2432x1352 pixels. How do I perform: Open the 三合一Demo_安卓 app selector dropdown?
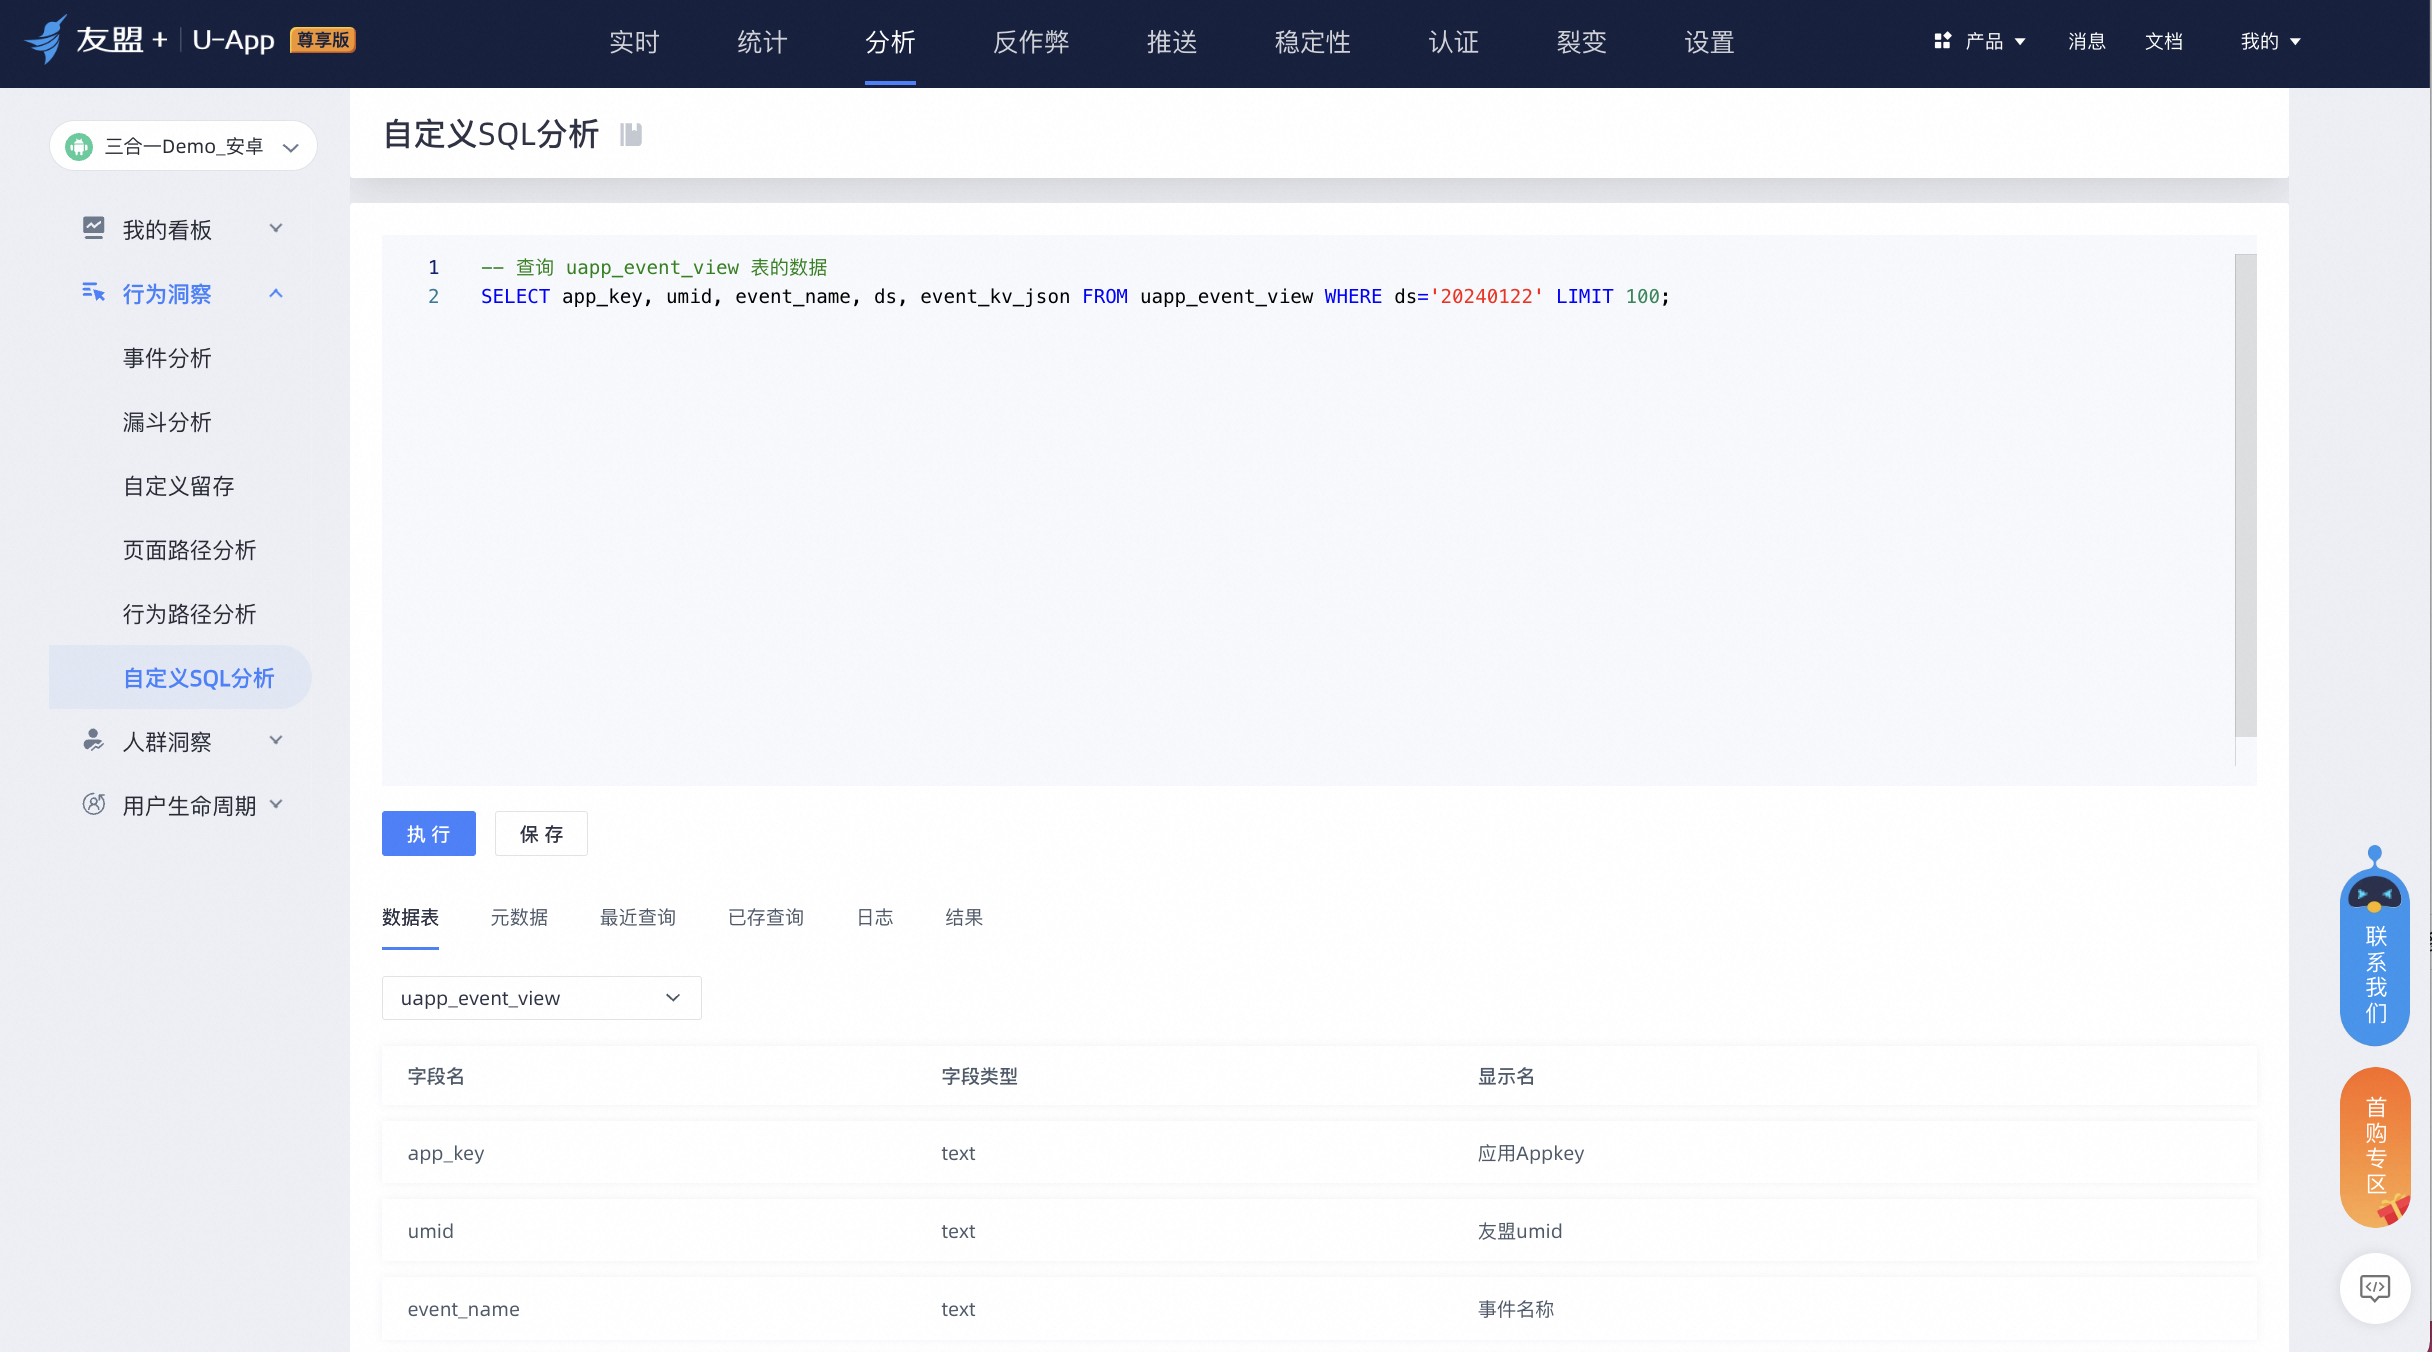click(x=183, y=147)
